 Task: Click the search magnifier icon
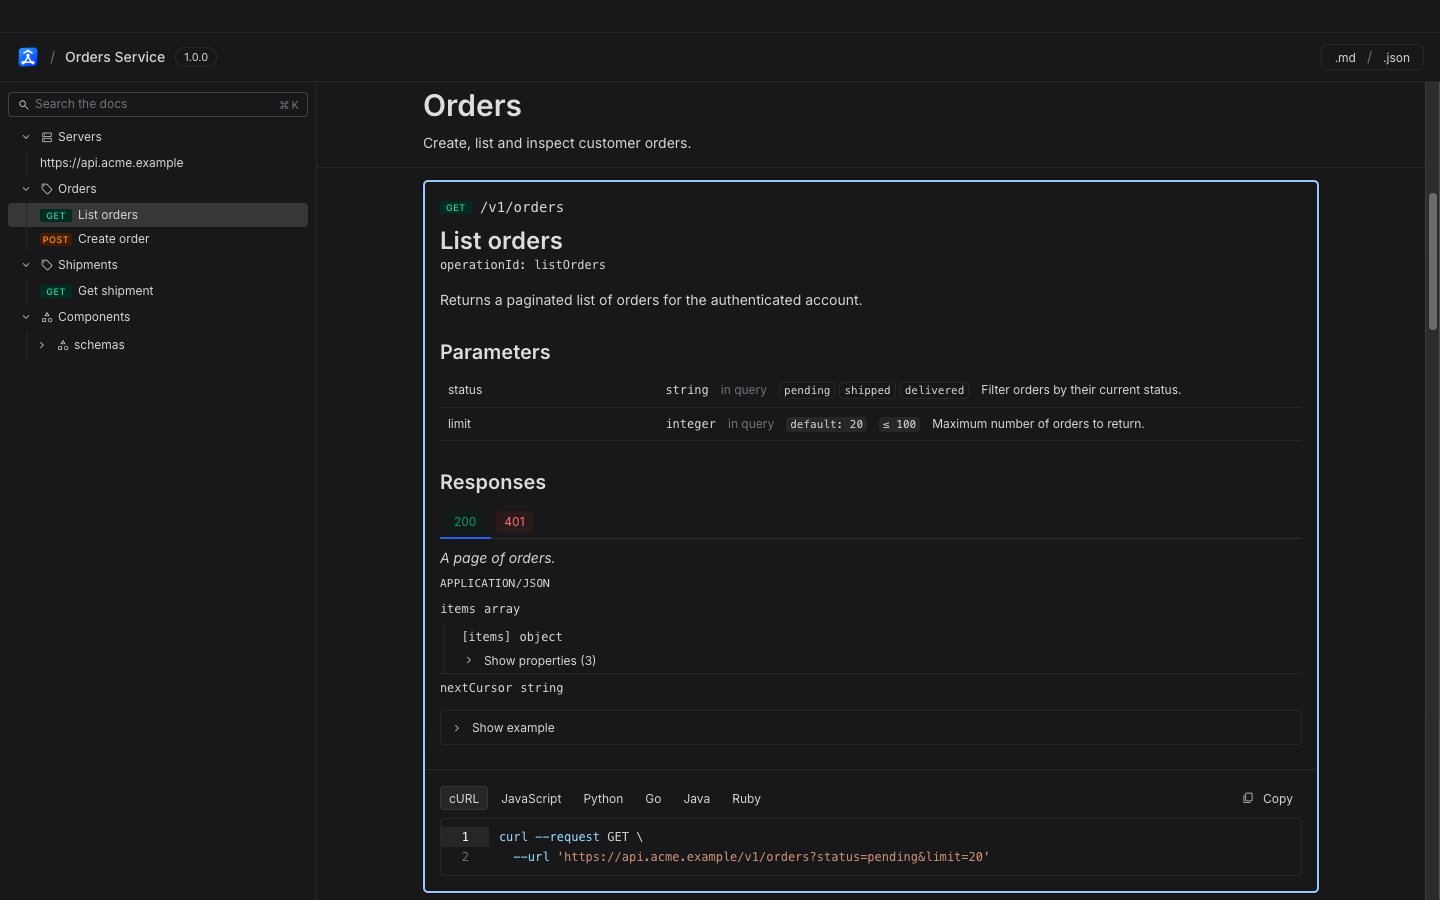pos(24,104)
